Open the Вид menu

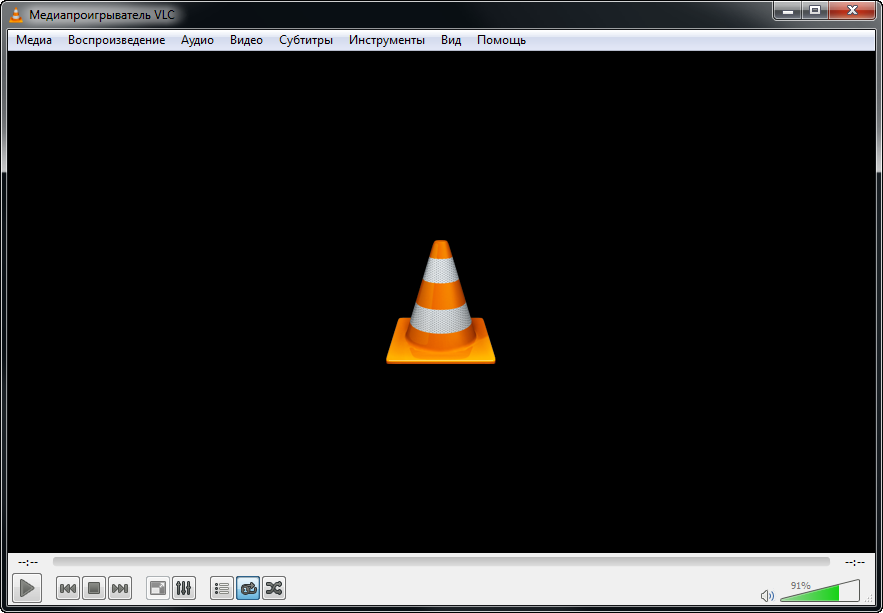[x=451, y=40]
